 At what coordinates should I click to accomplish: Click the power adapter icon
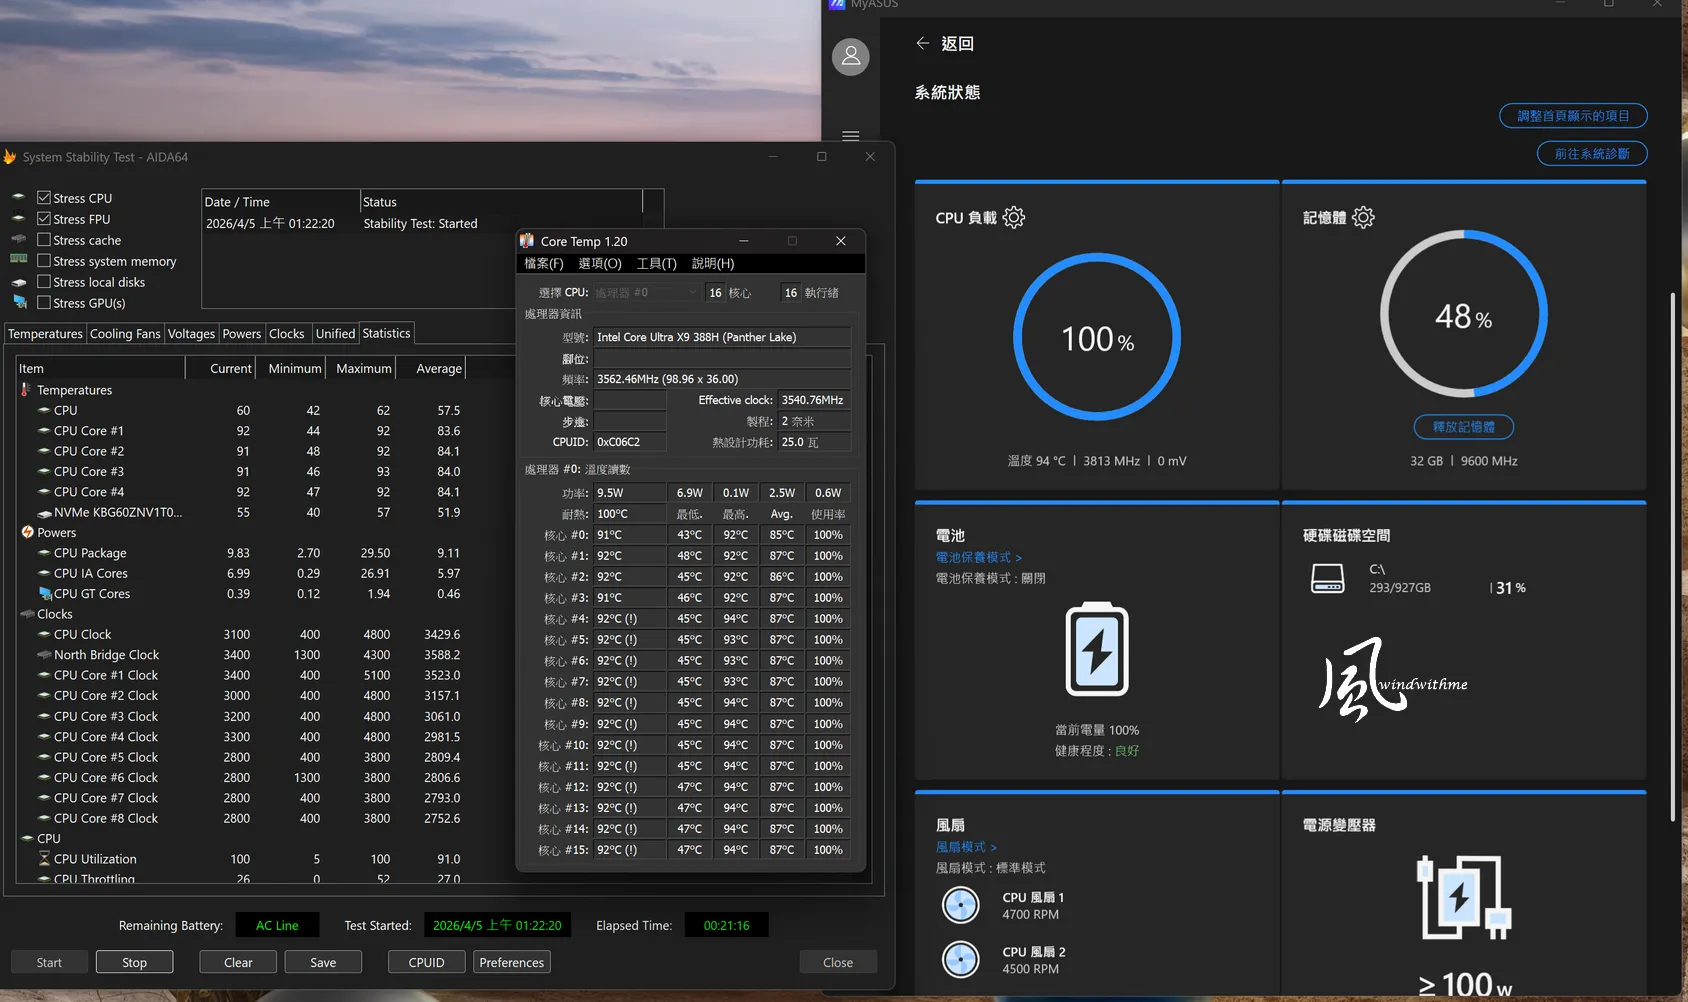pos(1464,897)
